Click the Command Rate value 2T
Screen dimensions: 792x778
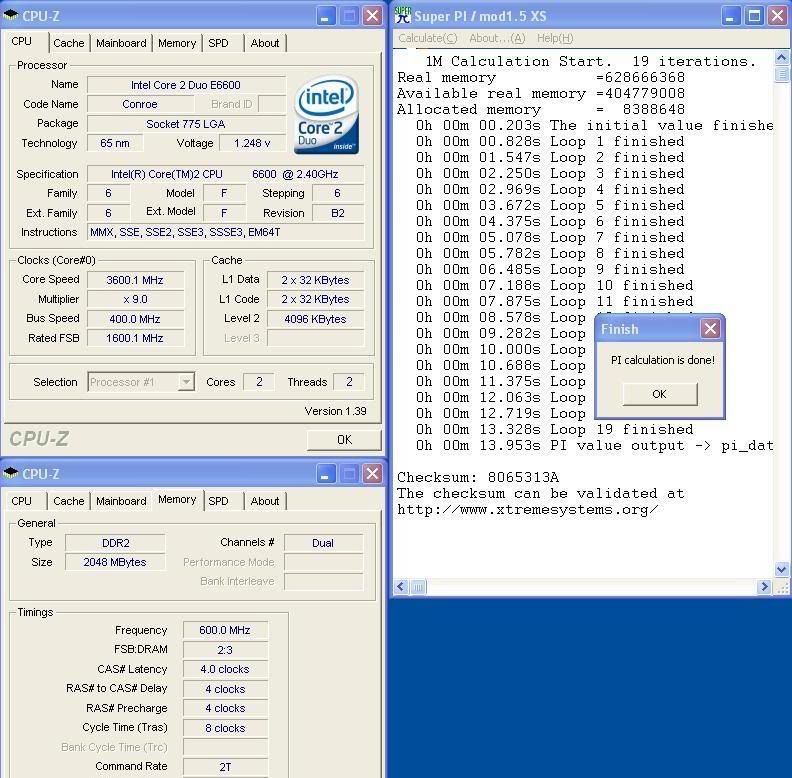pyautogui.click(x=225, y=766)
